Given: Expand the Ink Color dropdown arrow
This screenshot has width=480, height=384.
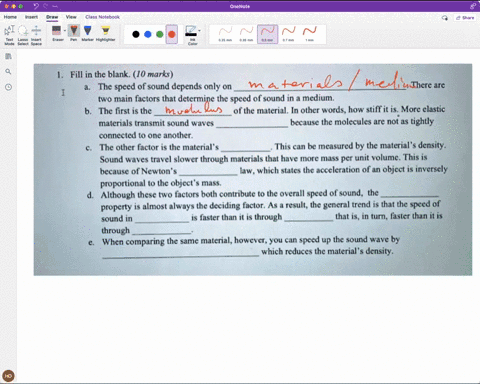Looking at the screenshot, I should point(199,31).
